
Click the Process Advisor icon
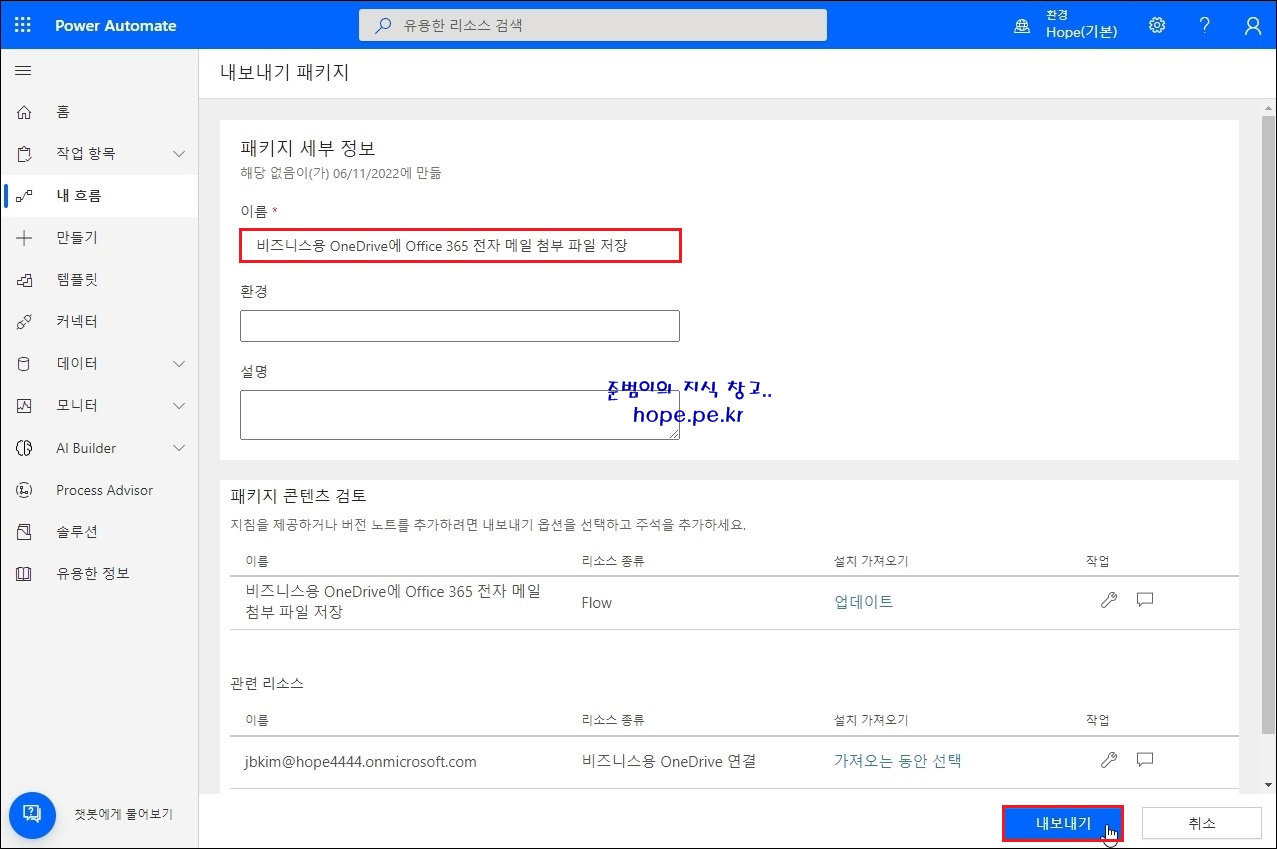point(24,490)
